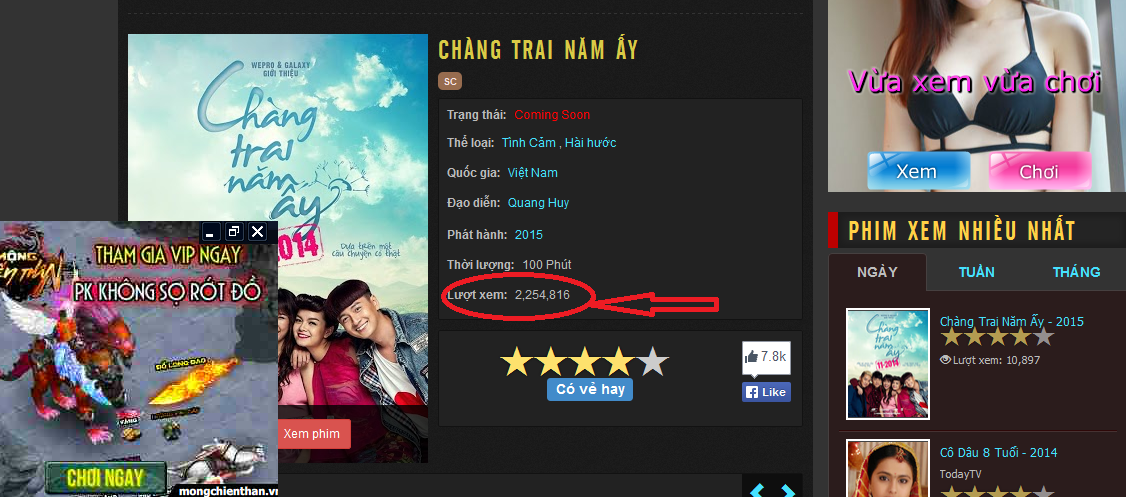Click the previous arrow in carousel
The height and width of the screenshot is (497, 1126).
pos(757,492)
